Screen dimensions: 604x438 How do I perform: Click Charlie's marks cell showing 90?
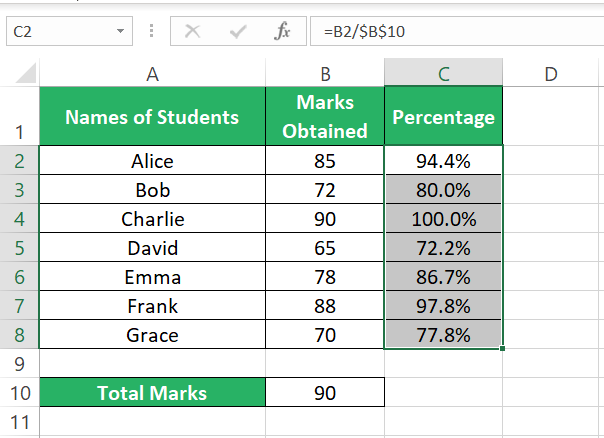coord(325,218)
